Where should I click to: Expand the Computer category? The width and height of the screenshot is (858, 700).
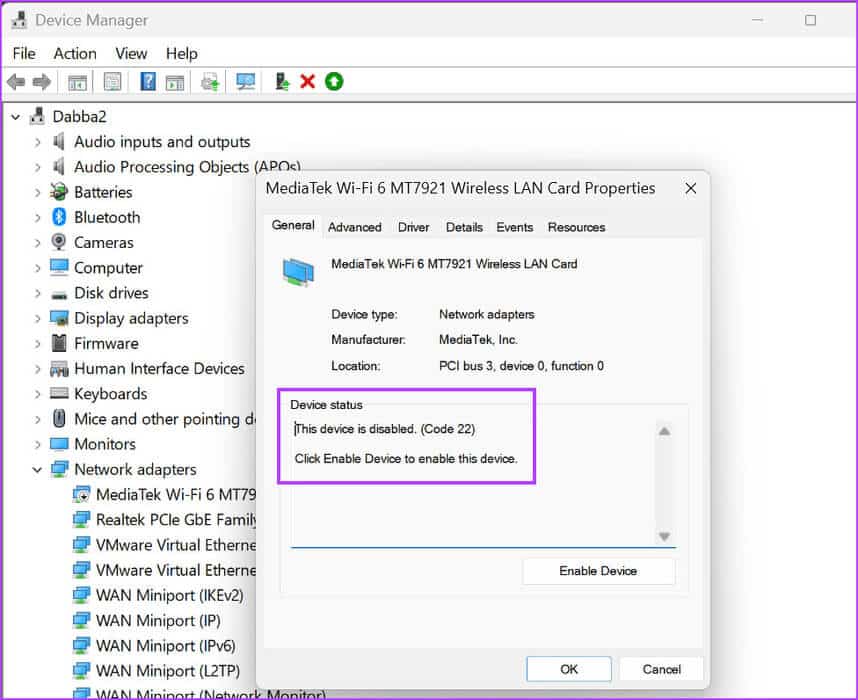[37, 268]
